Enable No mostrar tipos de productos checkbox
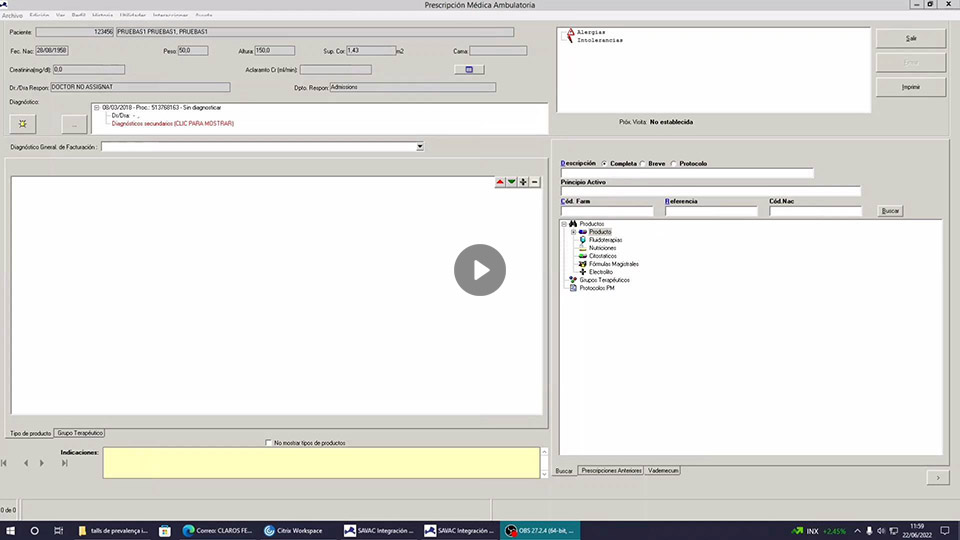Viewport: 960px width, 540px height. (x=268, y=443)
